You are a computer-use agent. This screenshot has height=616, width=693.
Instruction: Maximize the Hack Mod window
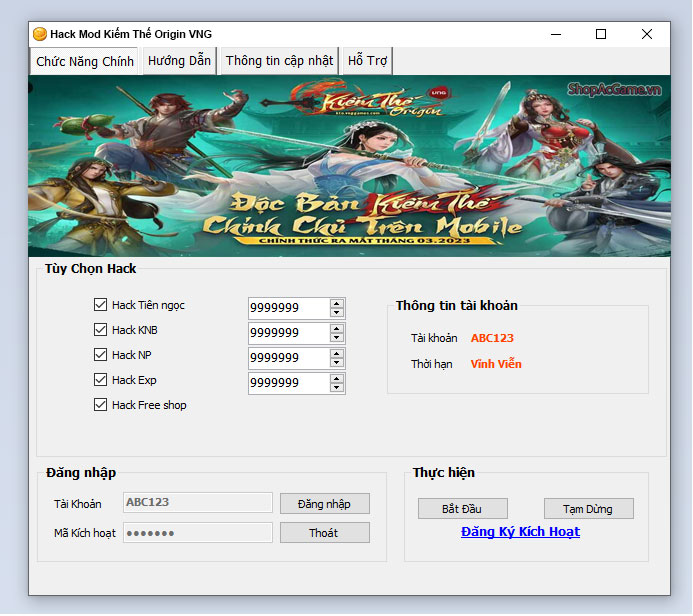tap(601, 34)
